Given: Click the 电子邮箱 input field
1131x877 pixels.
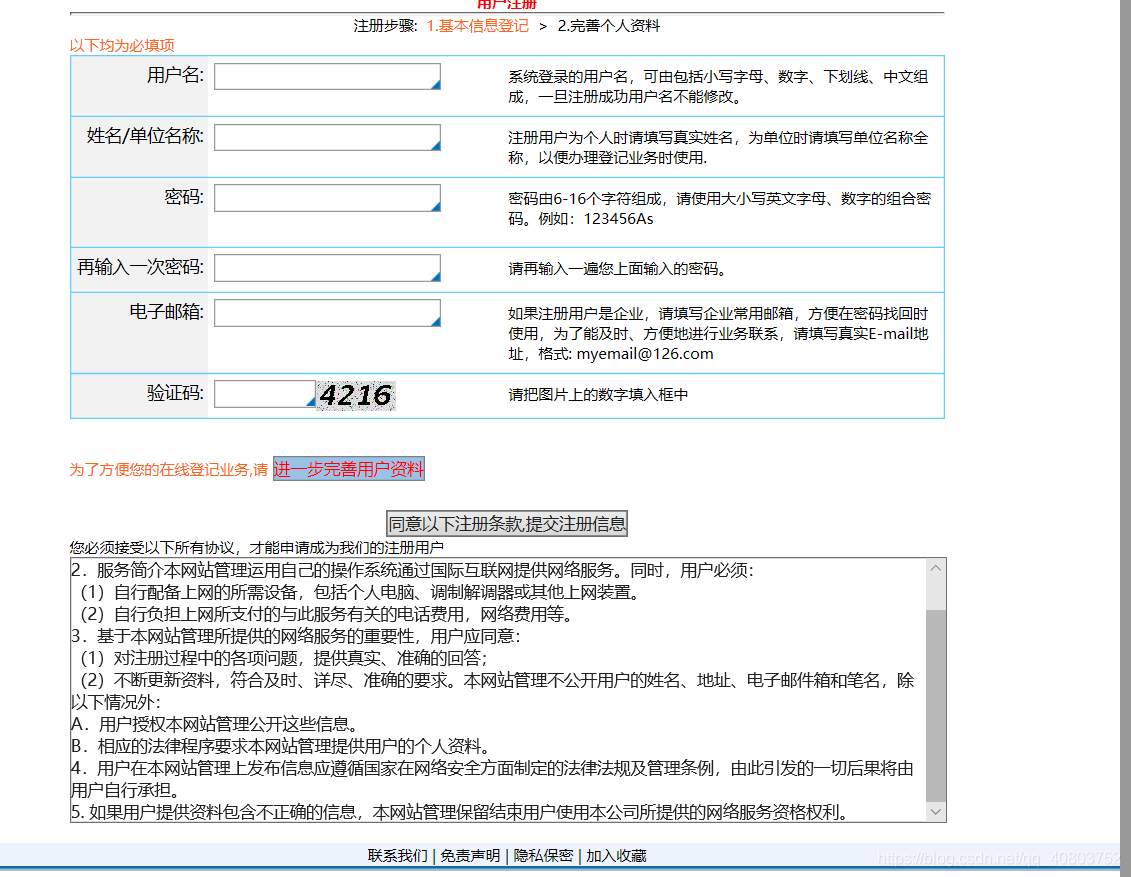Looking at the screenshot, I should 327,313.
